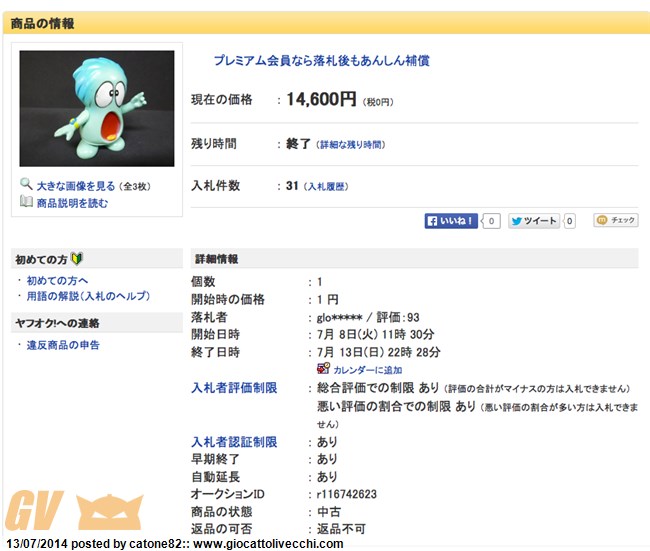Viewport: 650px width, 551px height.
Task: Open the 入札者評価制限 link
Action: 234,388
